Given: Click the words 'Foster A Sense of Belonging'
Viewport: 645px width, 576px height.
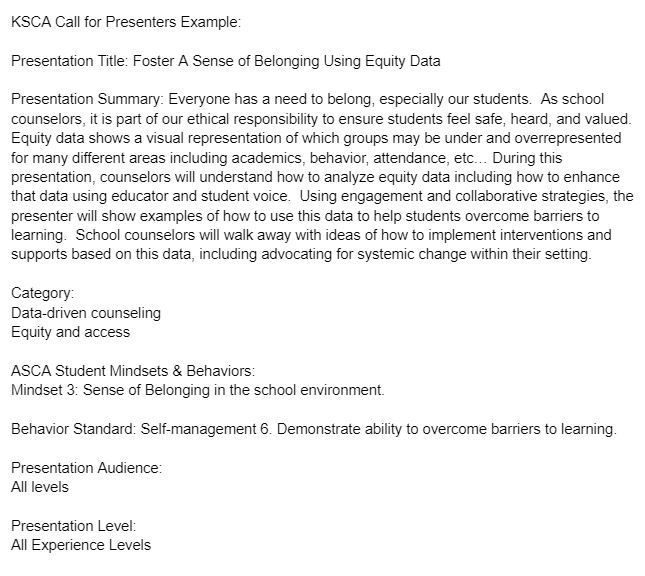Looking at the screenshot, I should pos(226,61).
